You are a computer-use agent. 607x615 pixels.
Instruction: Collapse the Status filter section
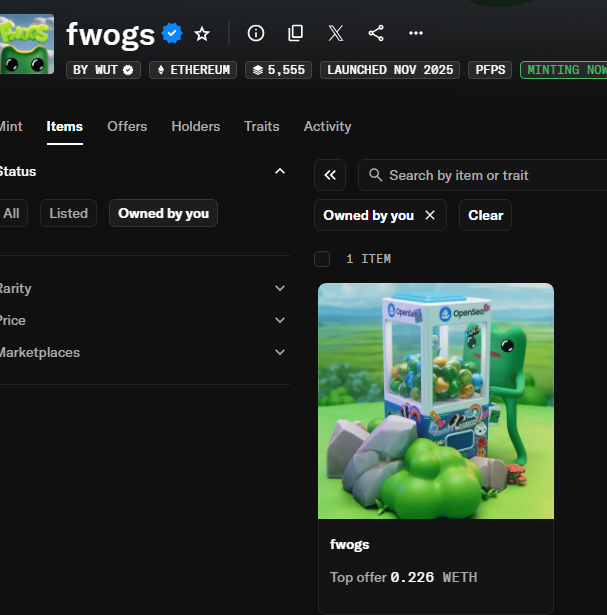tap(280, 171)
